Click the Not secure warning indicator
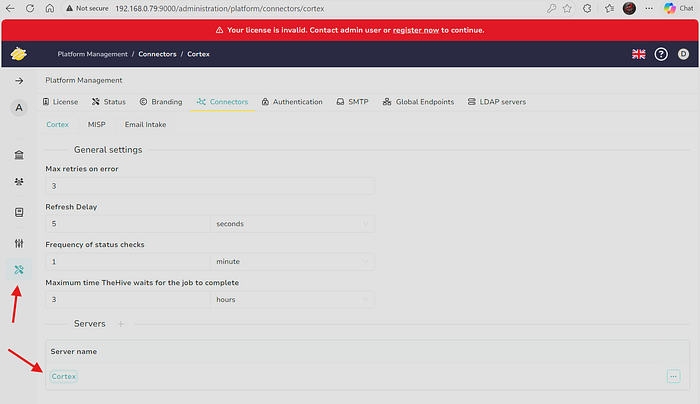This screenshot has height=404, width=700. 87,8
